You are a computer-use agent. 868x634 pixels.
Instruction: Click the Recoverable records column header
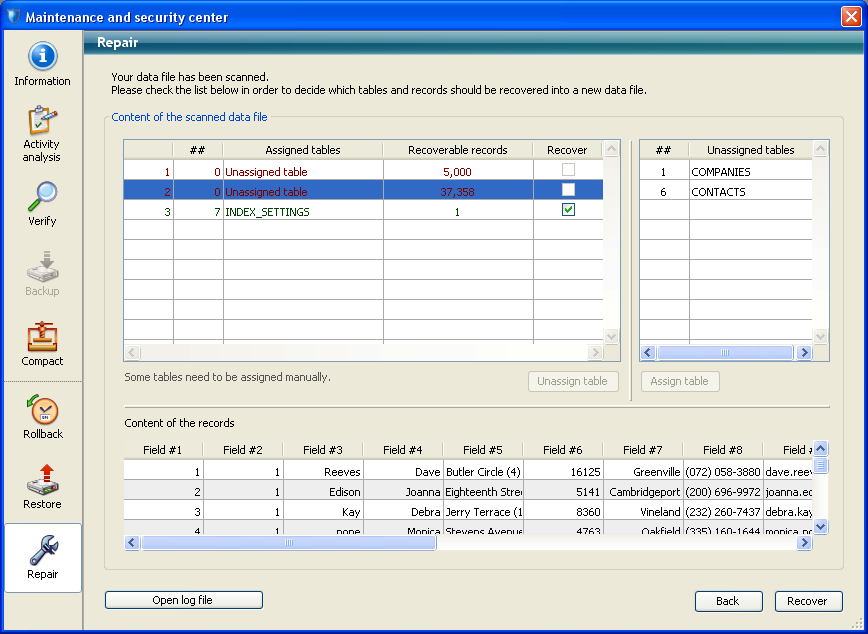click(x=457, y=150)
